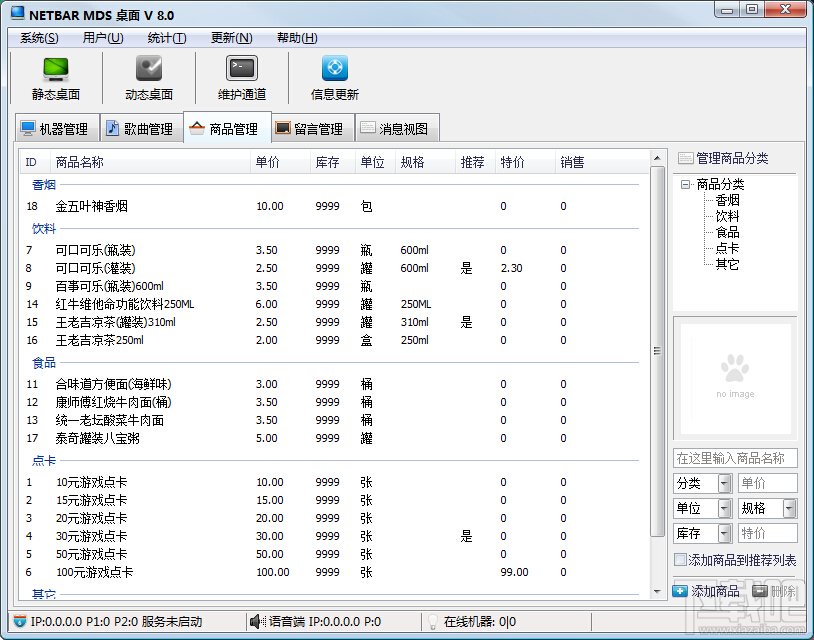Collapse the 商品分类 tree node
814x640 pixels.
pyautogui.click(x=686, y=184)
